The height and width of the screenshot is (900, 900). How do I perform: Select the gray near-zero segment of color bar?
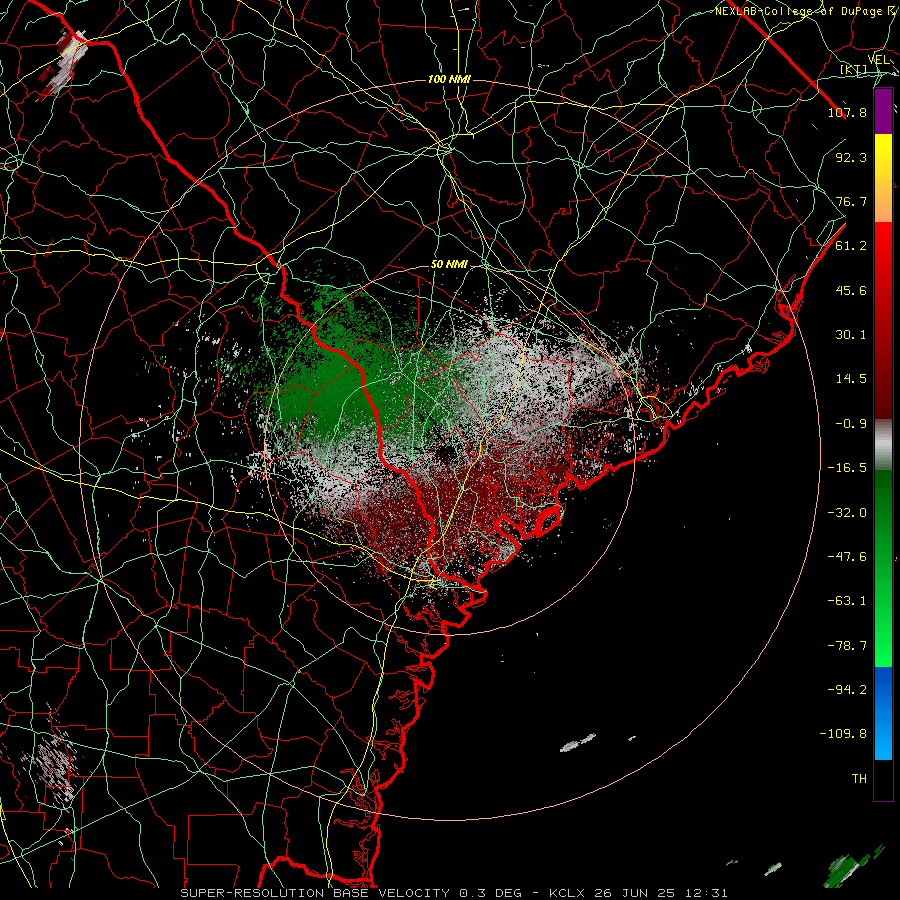pos(883,445)
